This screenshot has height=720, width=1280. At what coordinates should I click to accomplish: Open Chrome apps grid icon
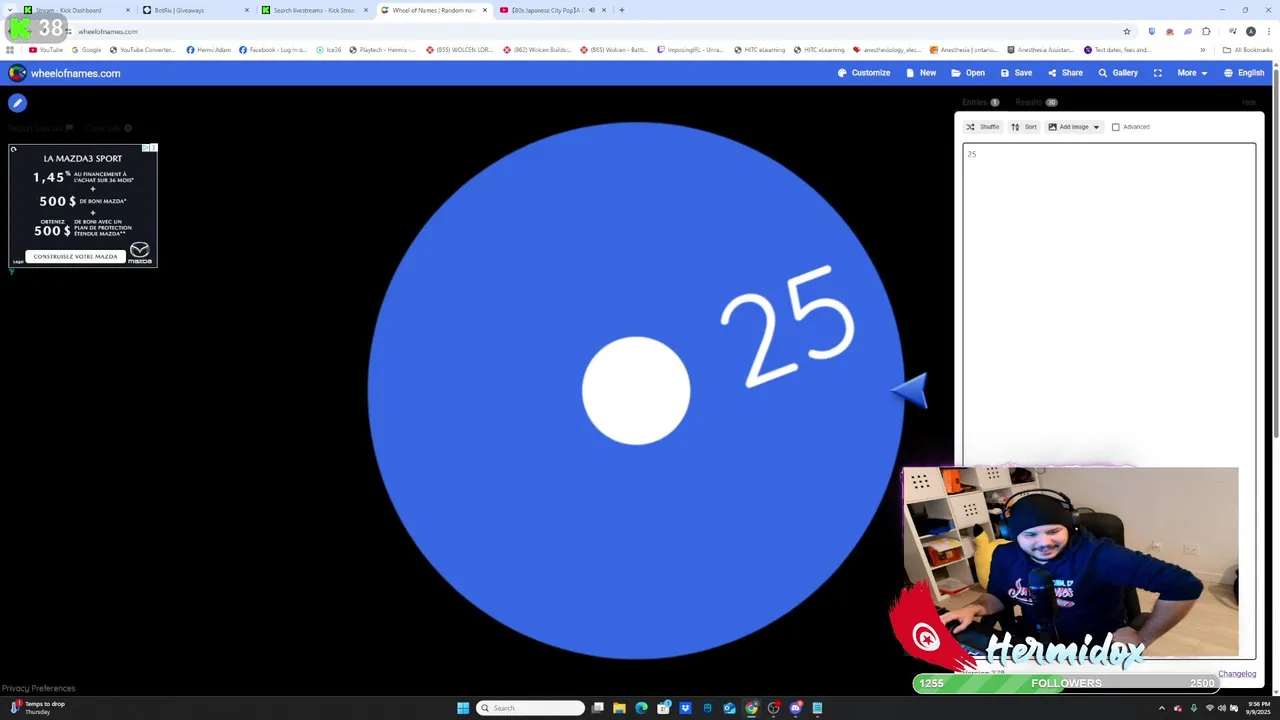tap(10, 50)
